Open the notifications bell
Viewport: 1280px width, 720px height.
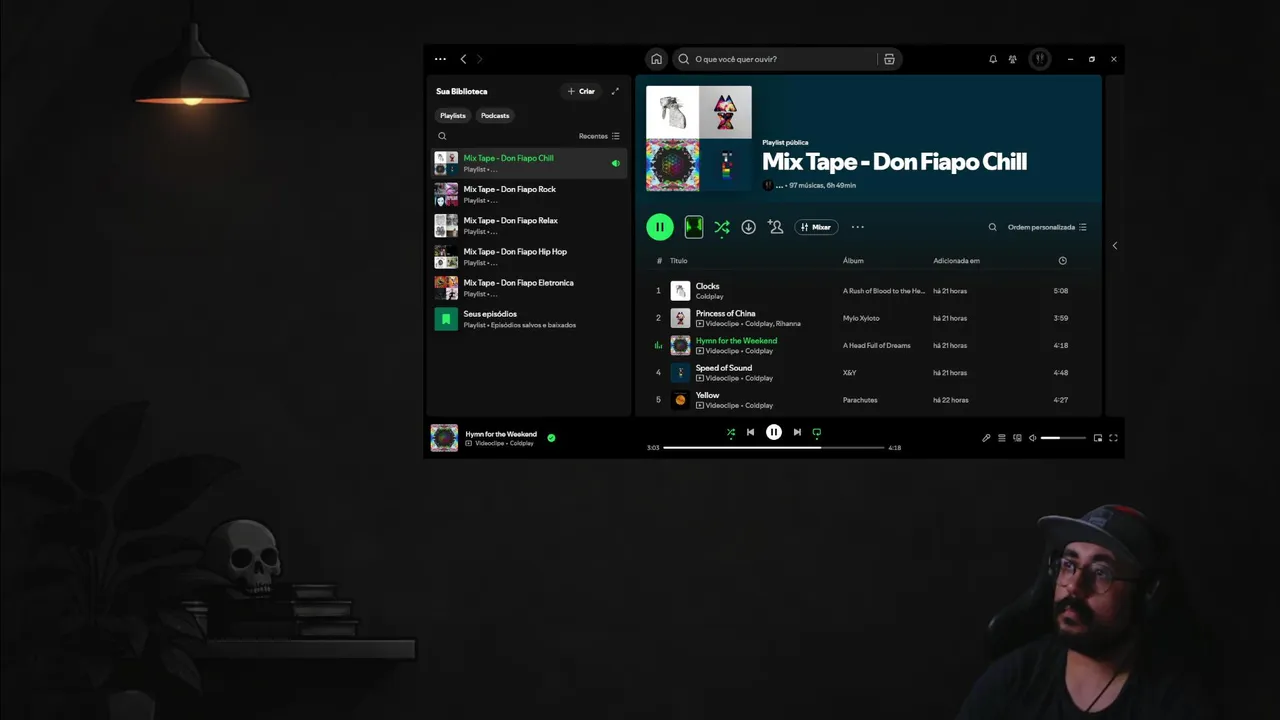point(993,59)
